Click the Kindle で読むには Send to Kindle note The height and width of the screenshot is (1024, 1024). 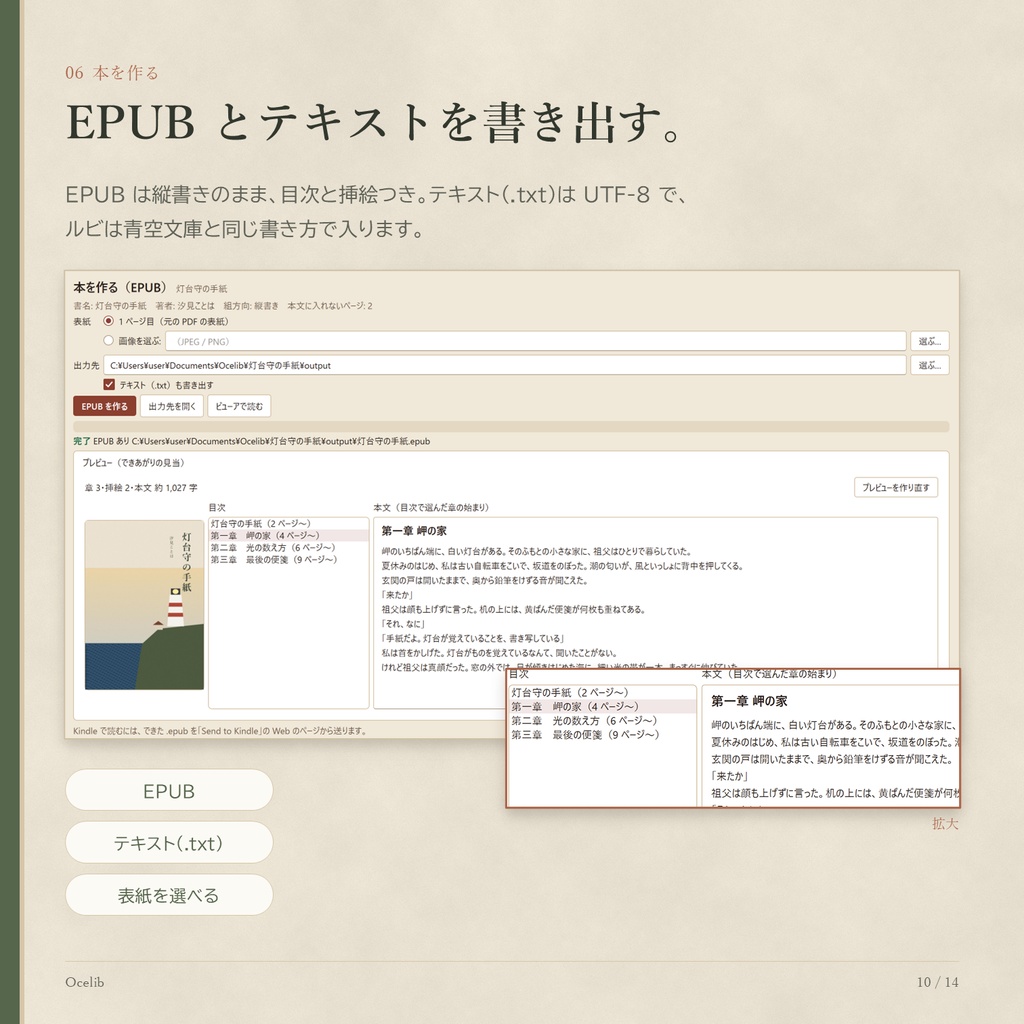[219, 731]
